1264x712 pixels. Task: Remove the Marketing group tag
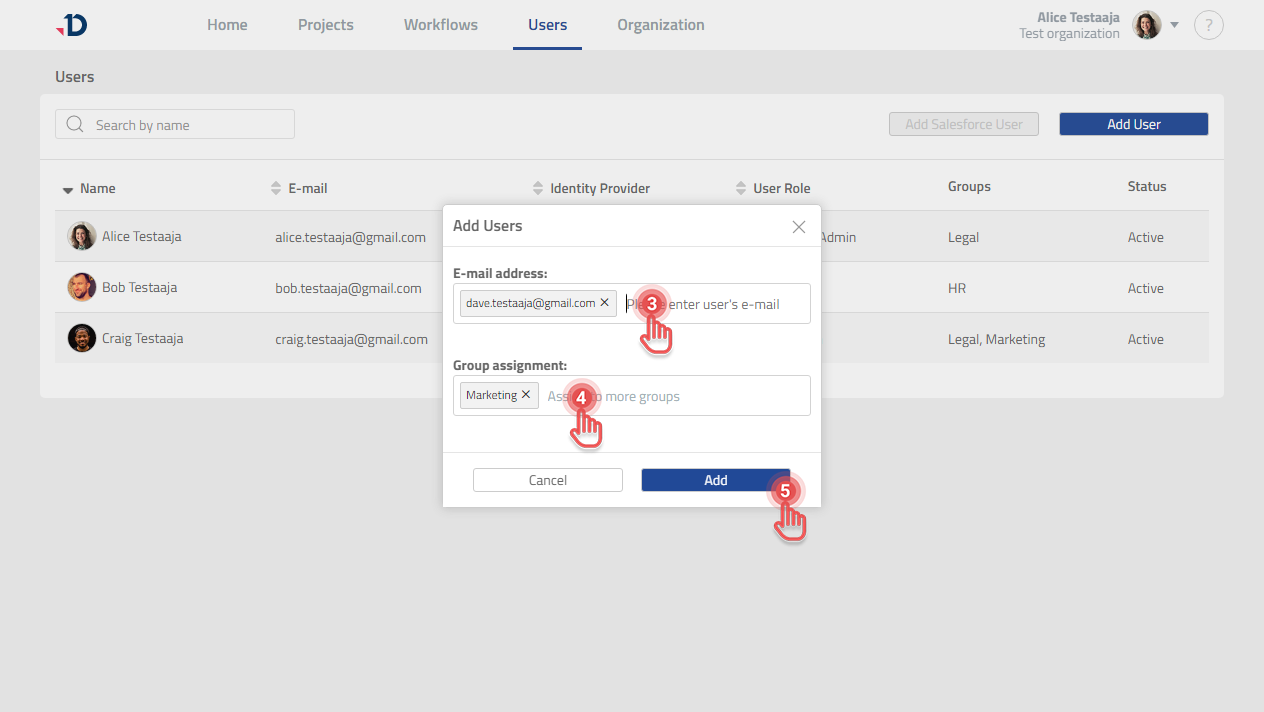[526, 395]
